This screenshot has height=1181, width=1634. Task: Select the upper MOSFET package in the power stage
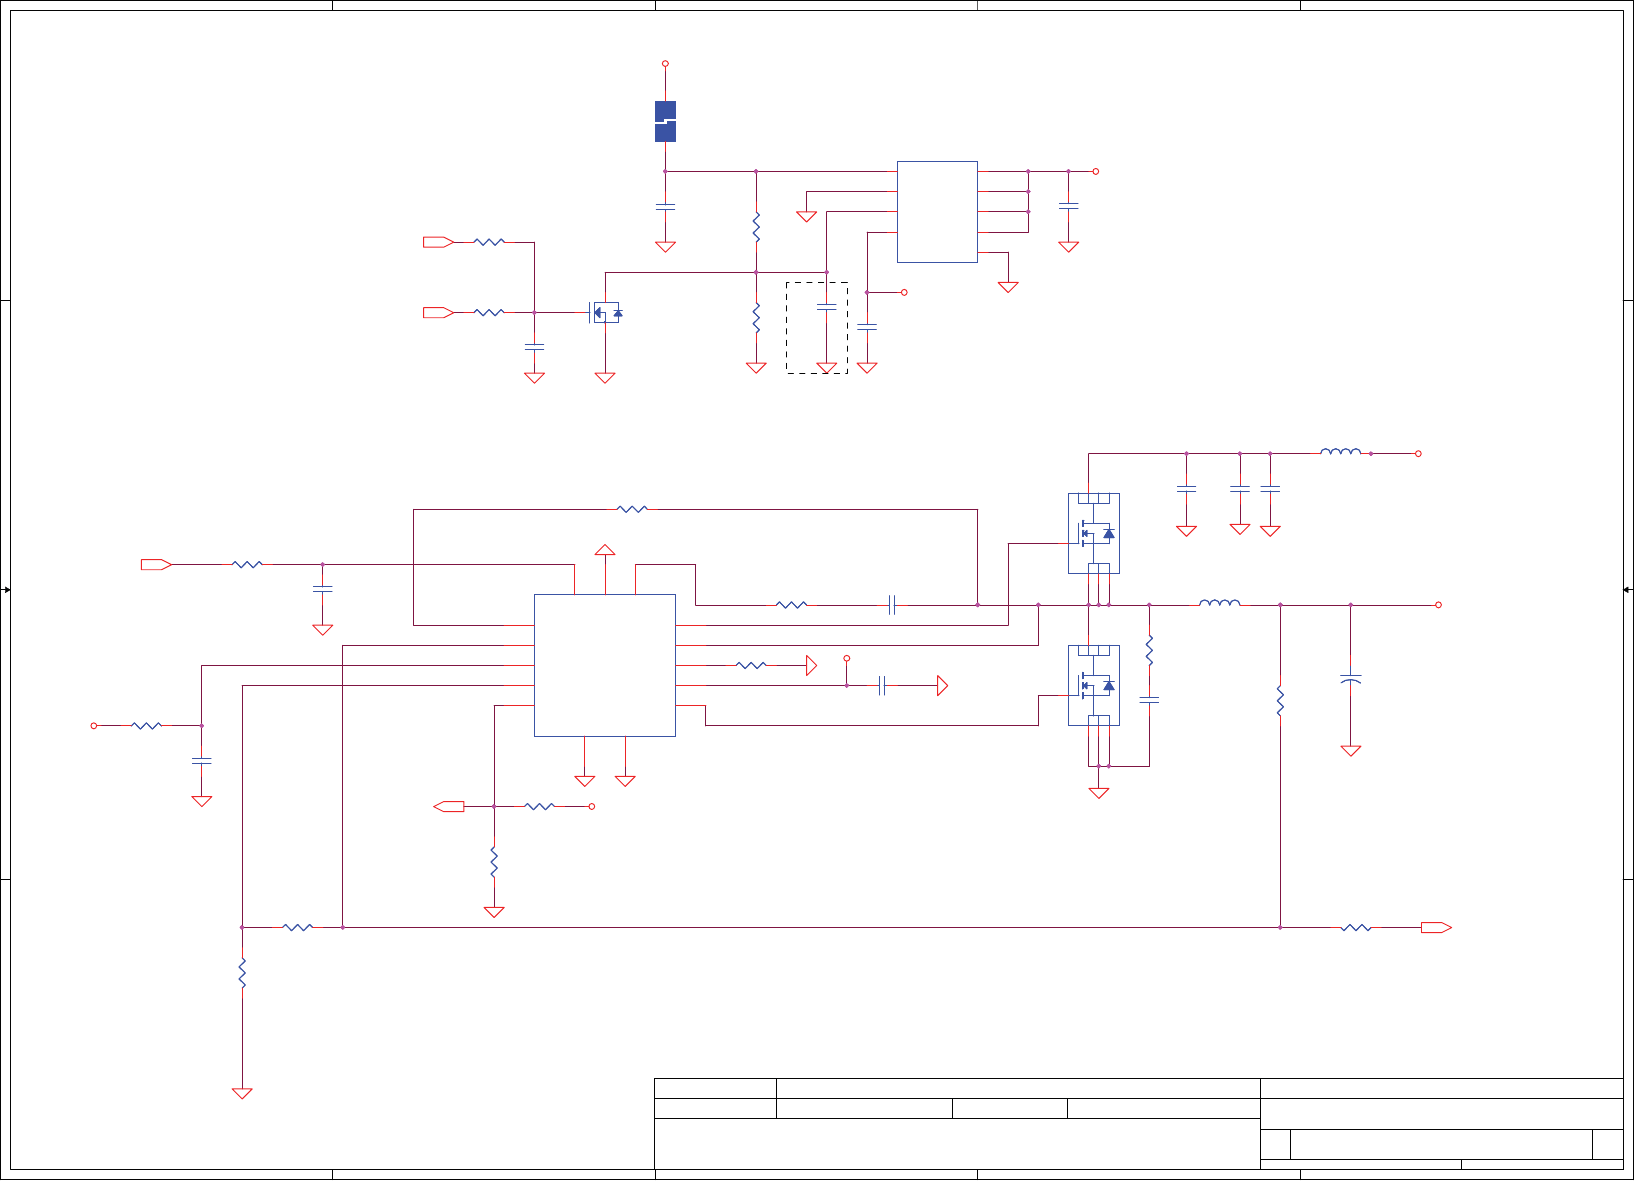click(x=1094, y=533)
